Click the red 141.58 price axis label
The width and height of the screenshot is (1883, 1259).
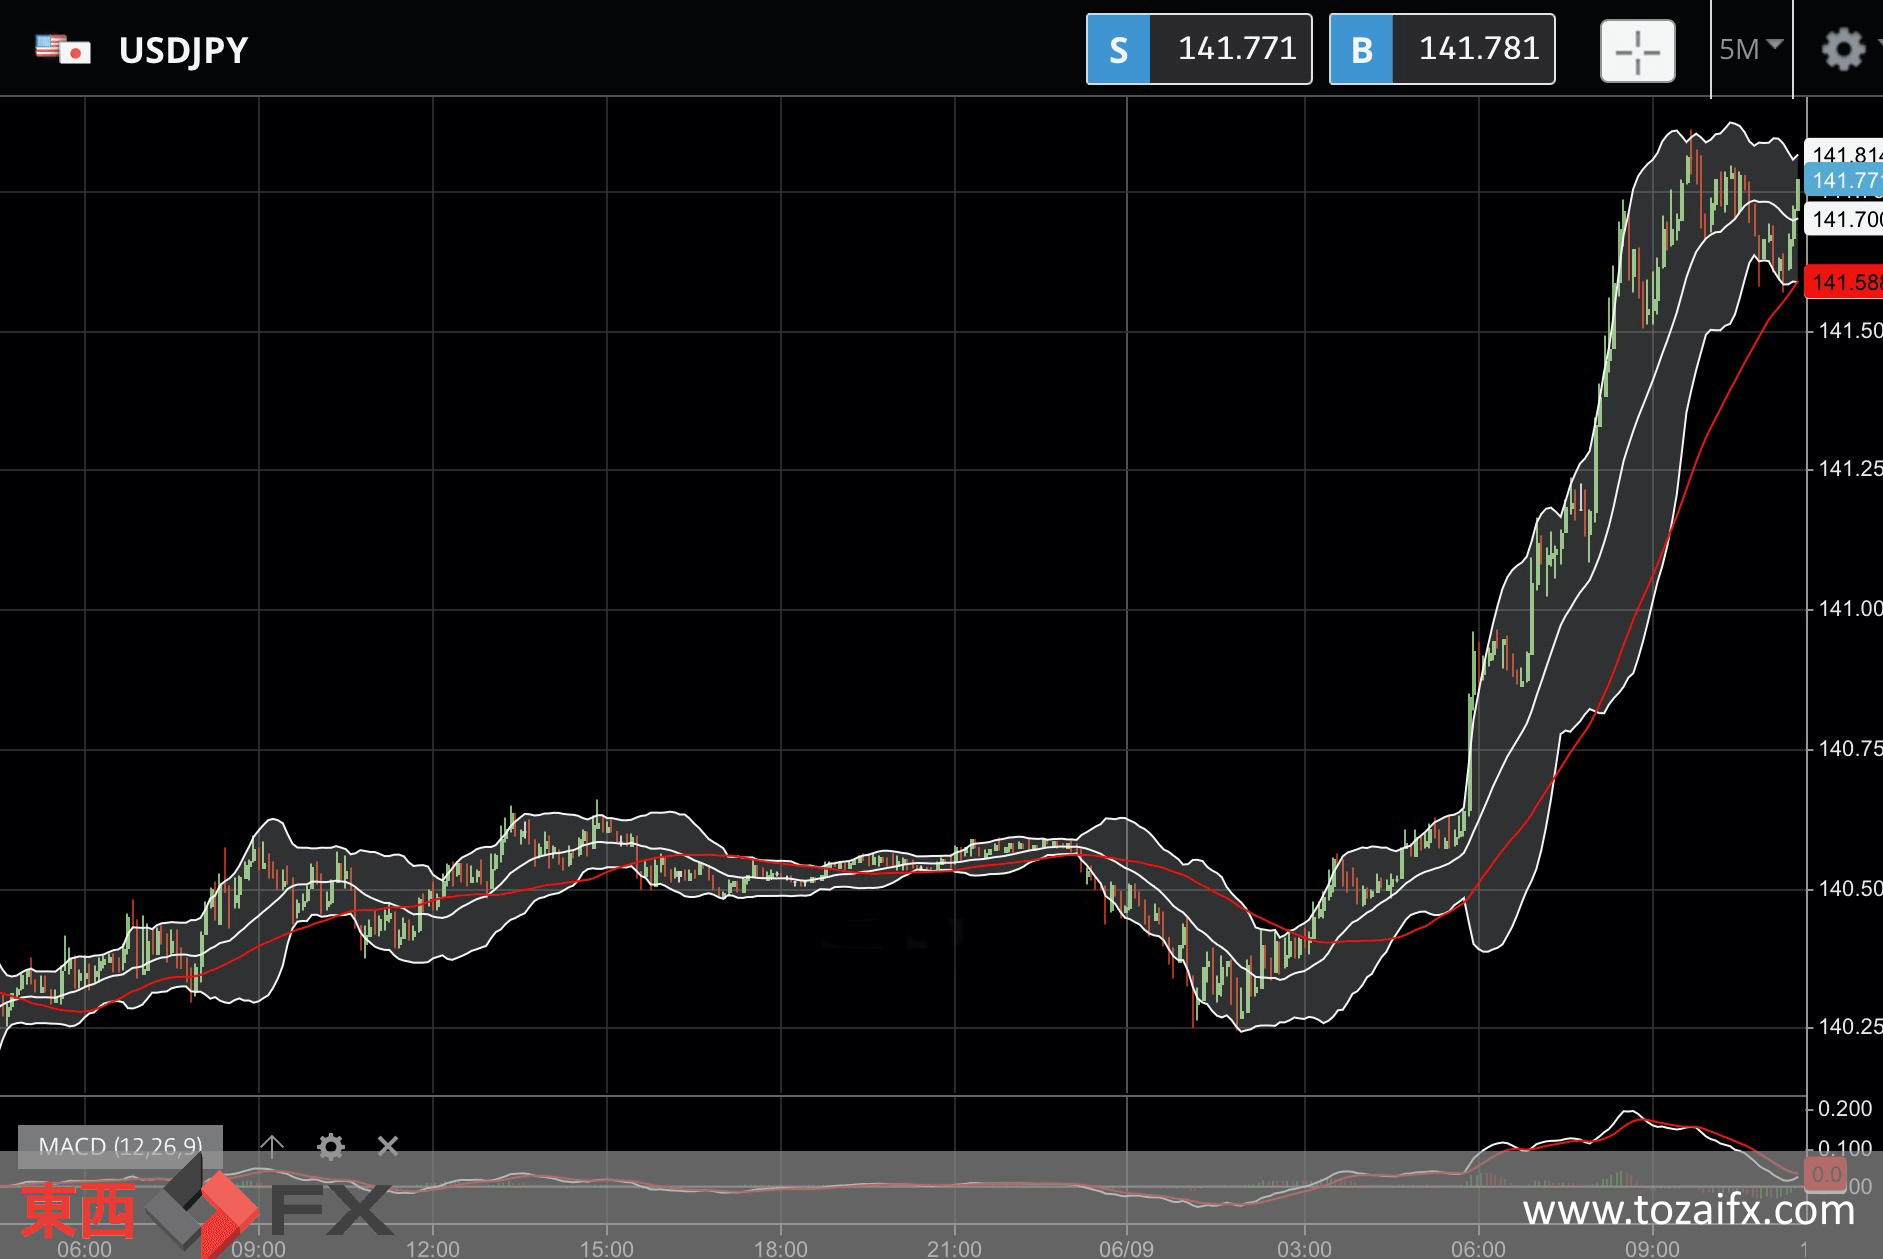(x=1843, y=282)
